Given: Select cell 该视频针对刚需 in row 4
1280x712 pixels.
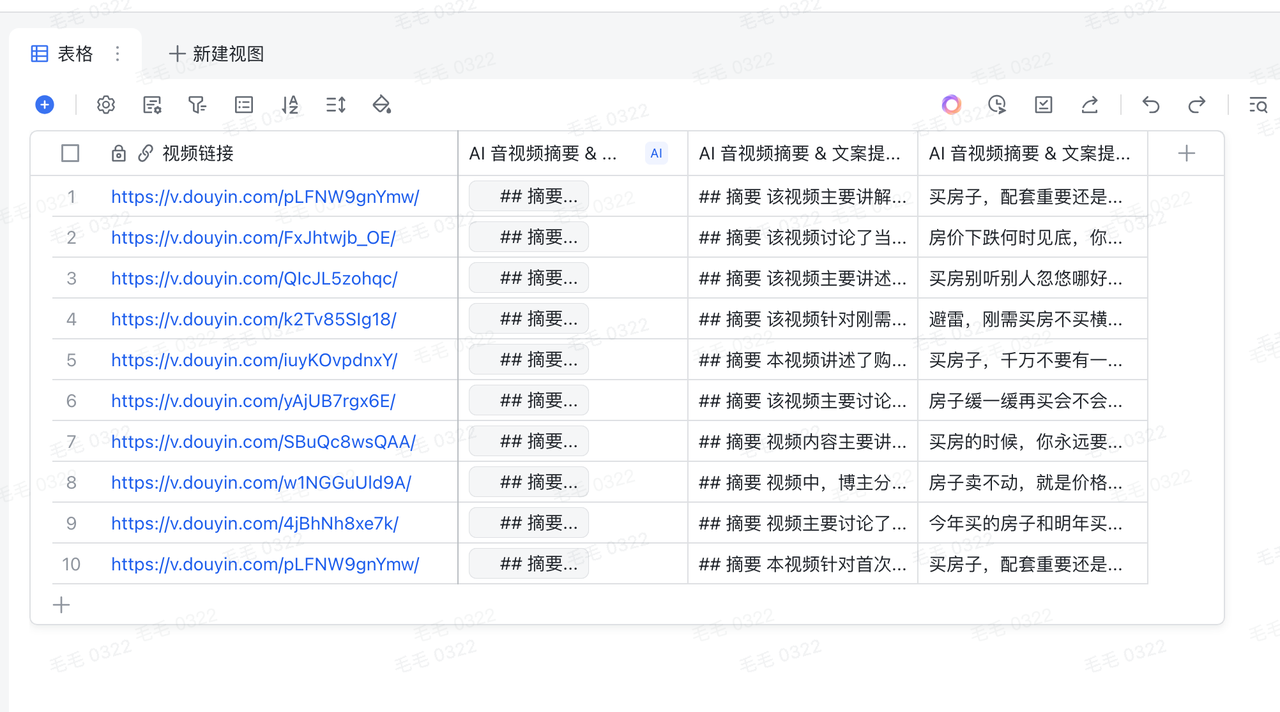Looking at the screenshot, I should [x=803, y=320].
